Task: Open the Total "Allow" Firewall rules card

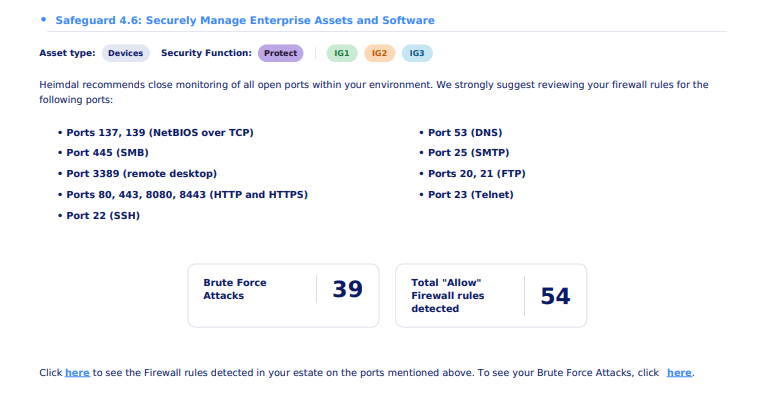Action: click(x=491, y=295)
